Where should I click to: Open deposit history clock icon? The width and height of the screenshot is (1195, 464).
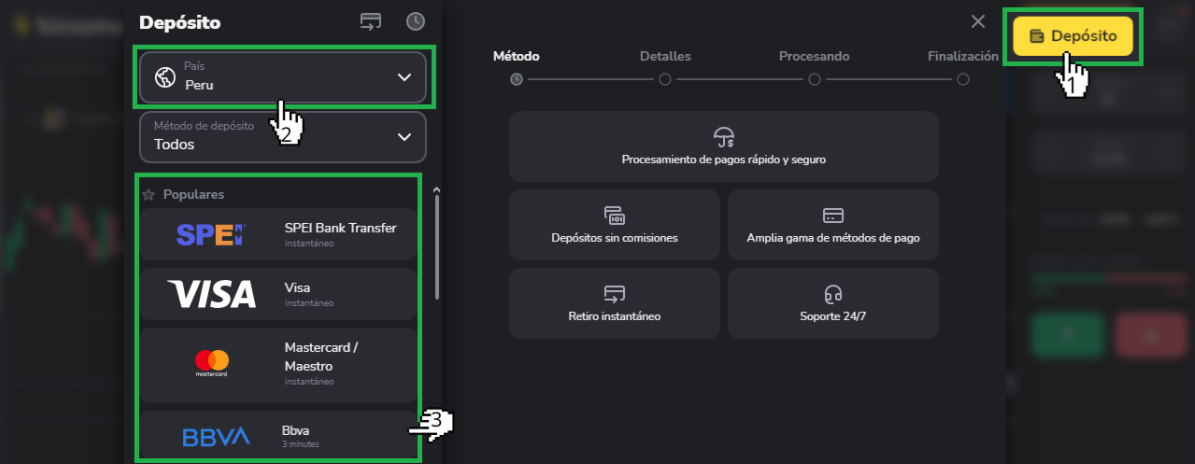pyautogui.click(x=416, y=22)
